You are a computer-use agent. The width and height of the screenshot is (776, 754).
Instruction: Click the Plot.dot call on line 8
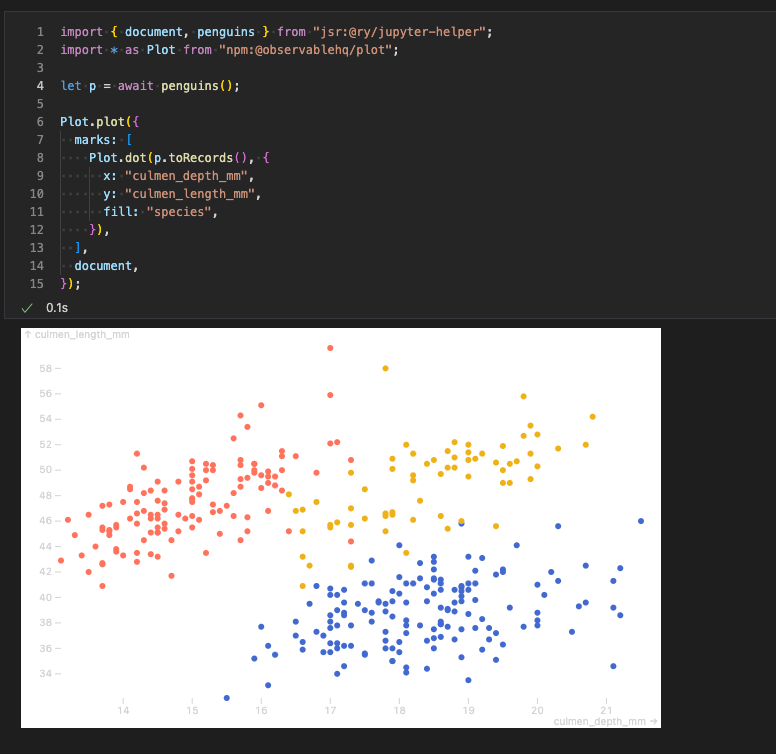pyautogui.click(x=116, y=158)
